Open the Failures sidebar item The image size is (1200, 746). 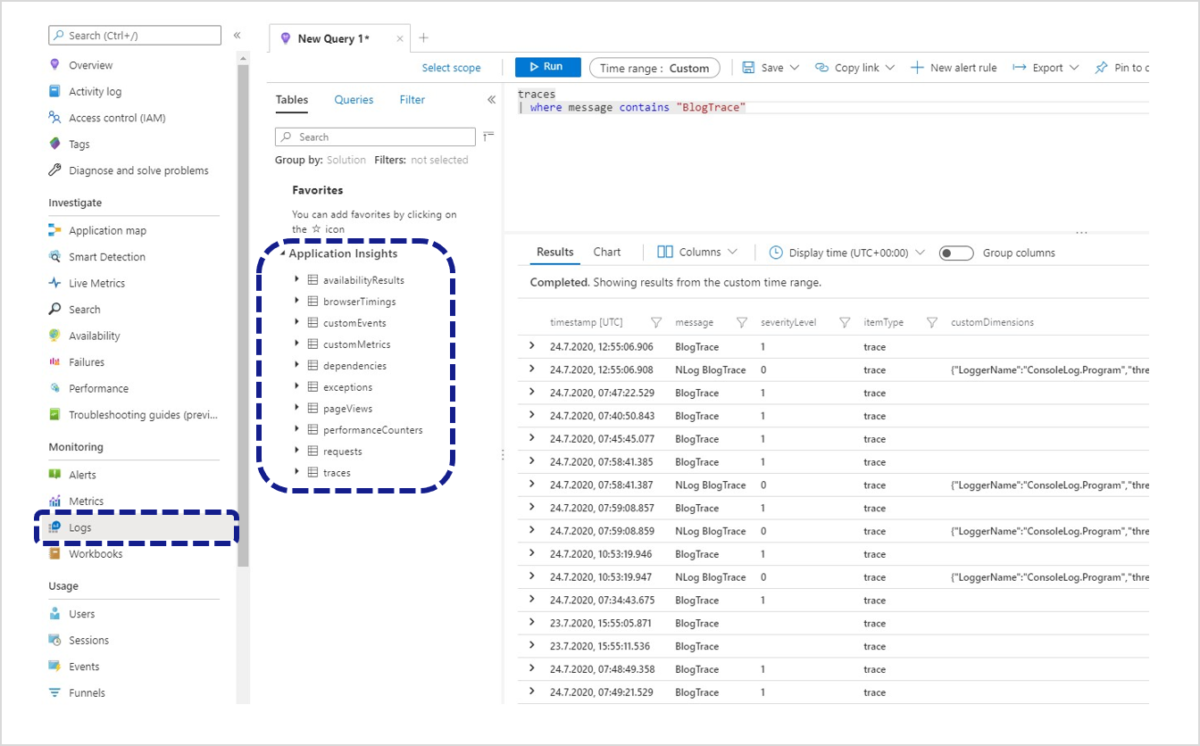[86, 362]
